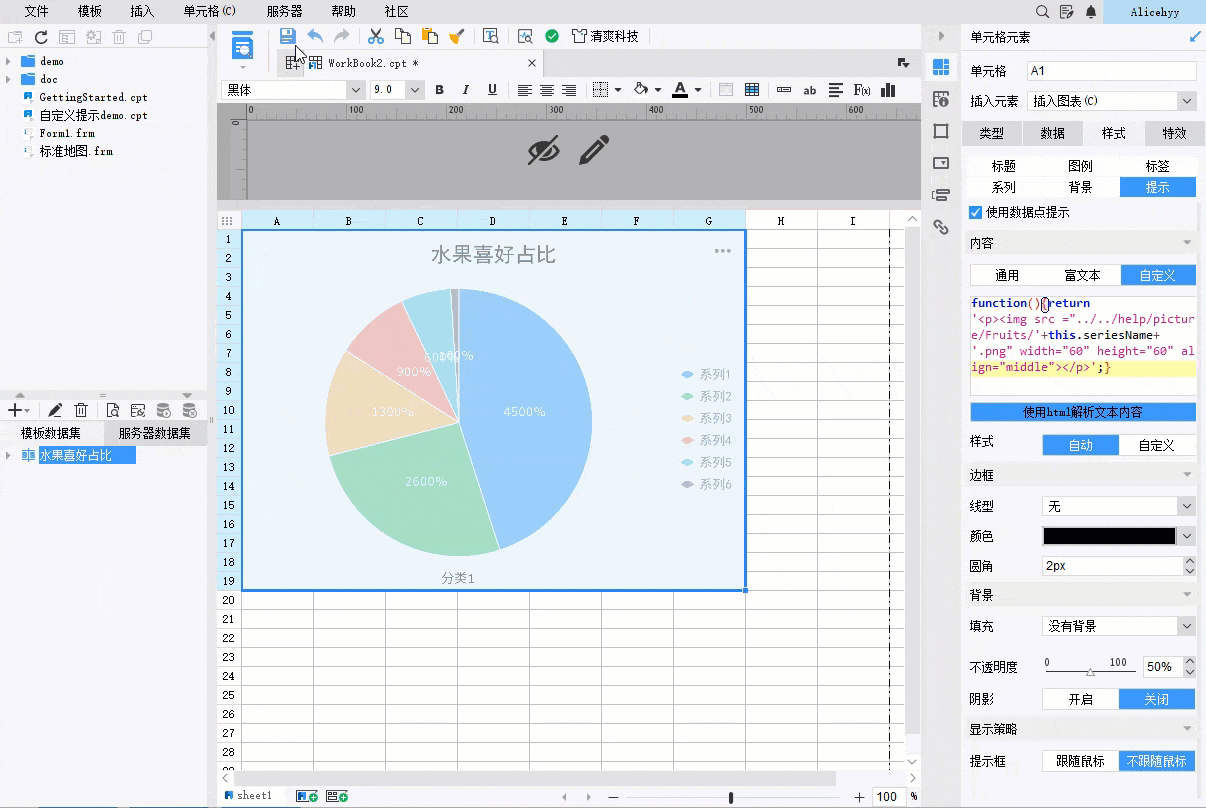Toggle the crossed-eye visibility icon above chart
This screenshot has width=1206, height=808.
point(543,151)
